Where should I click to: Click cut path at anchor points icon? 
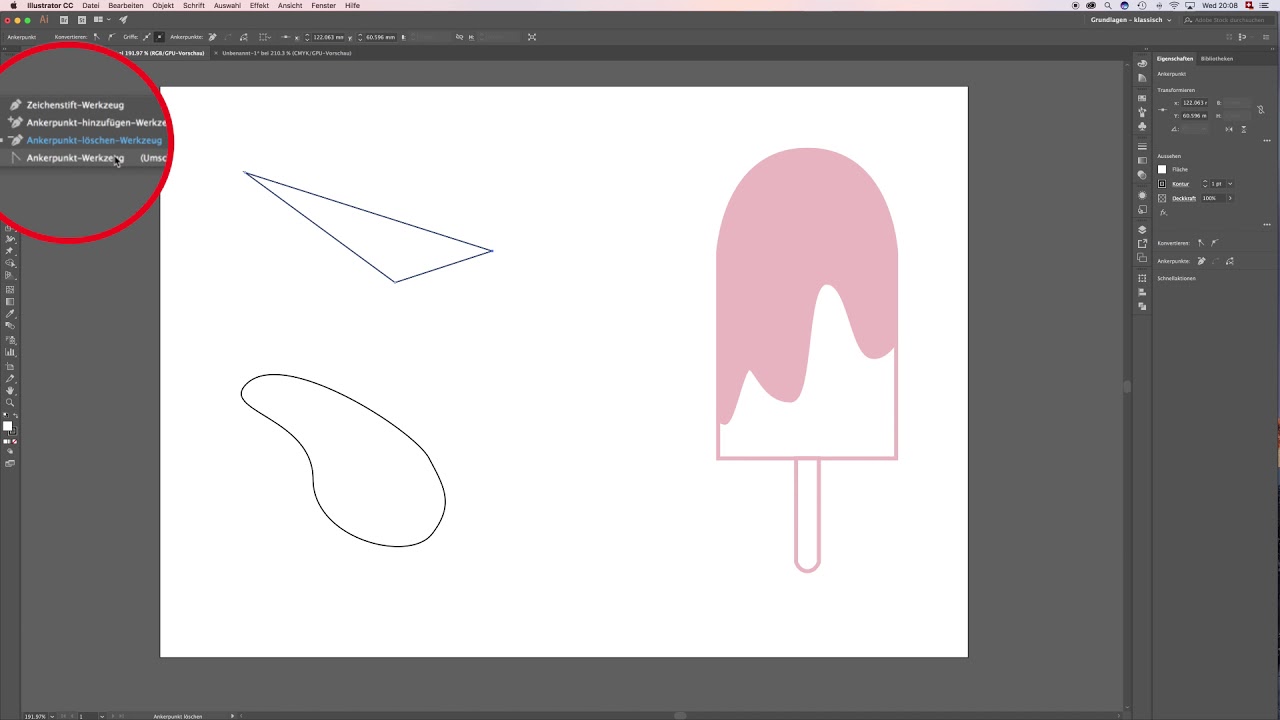(x=243, y=37)
